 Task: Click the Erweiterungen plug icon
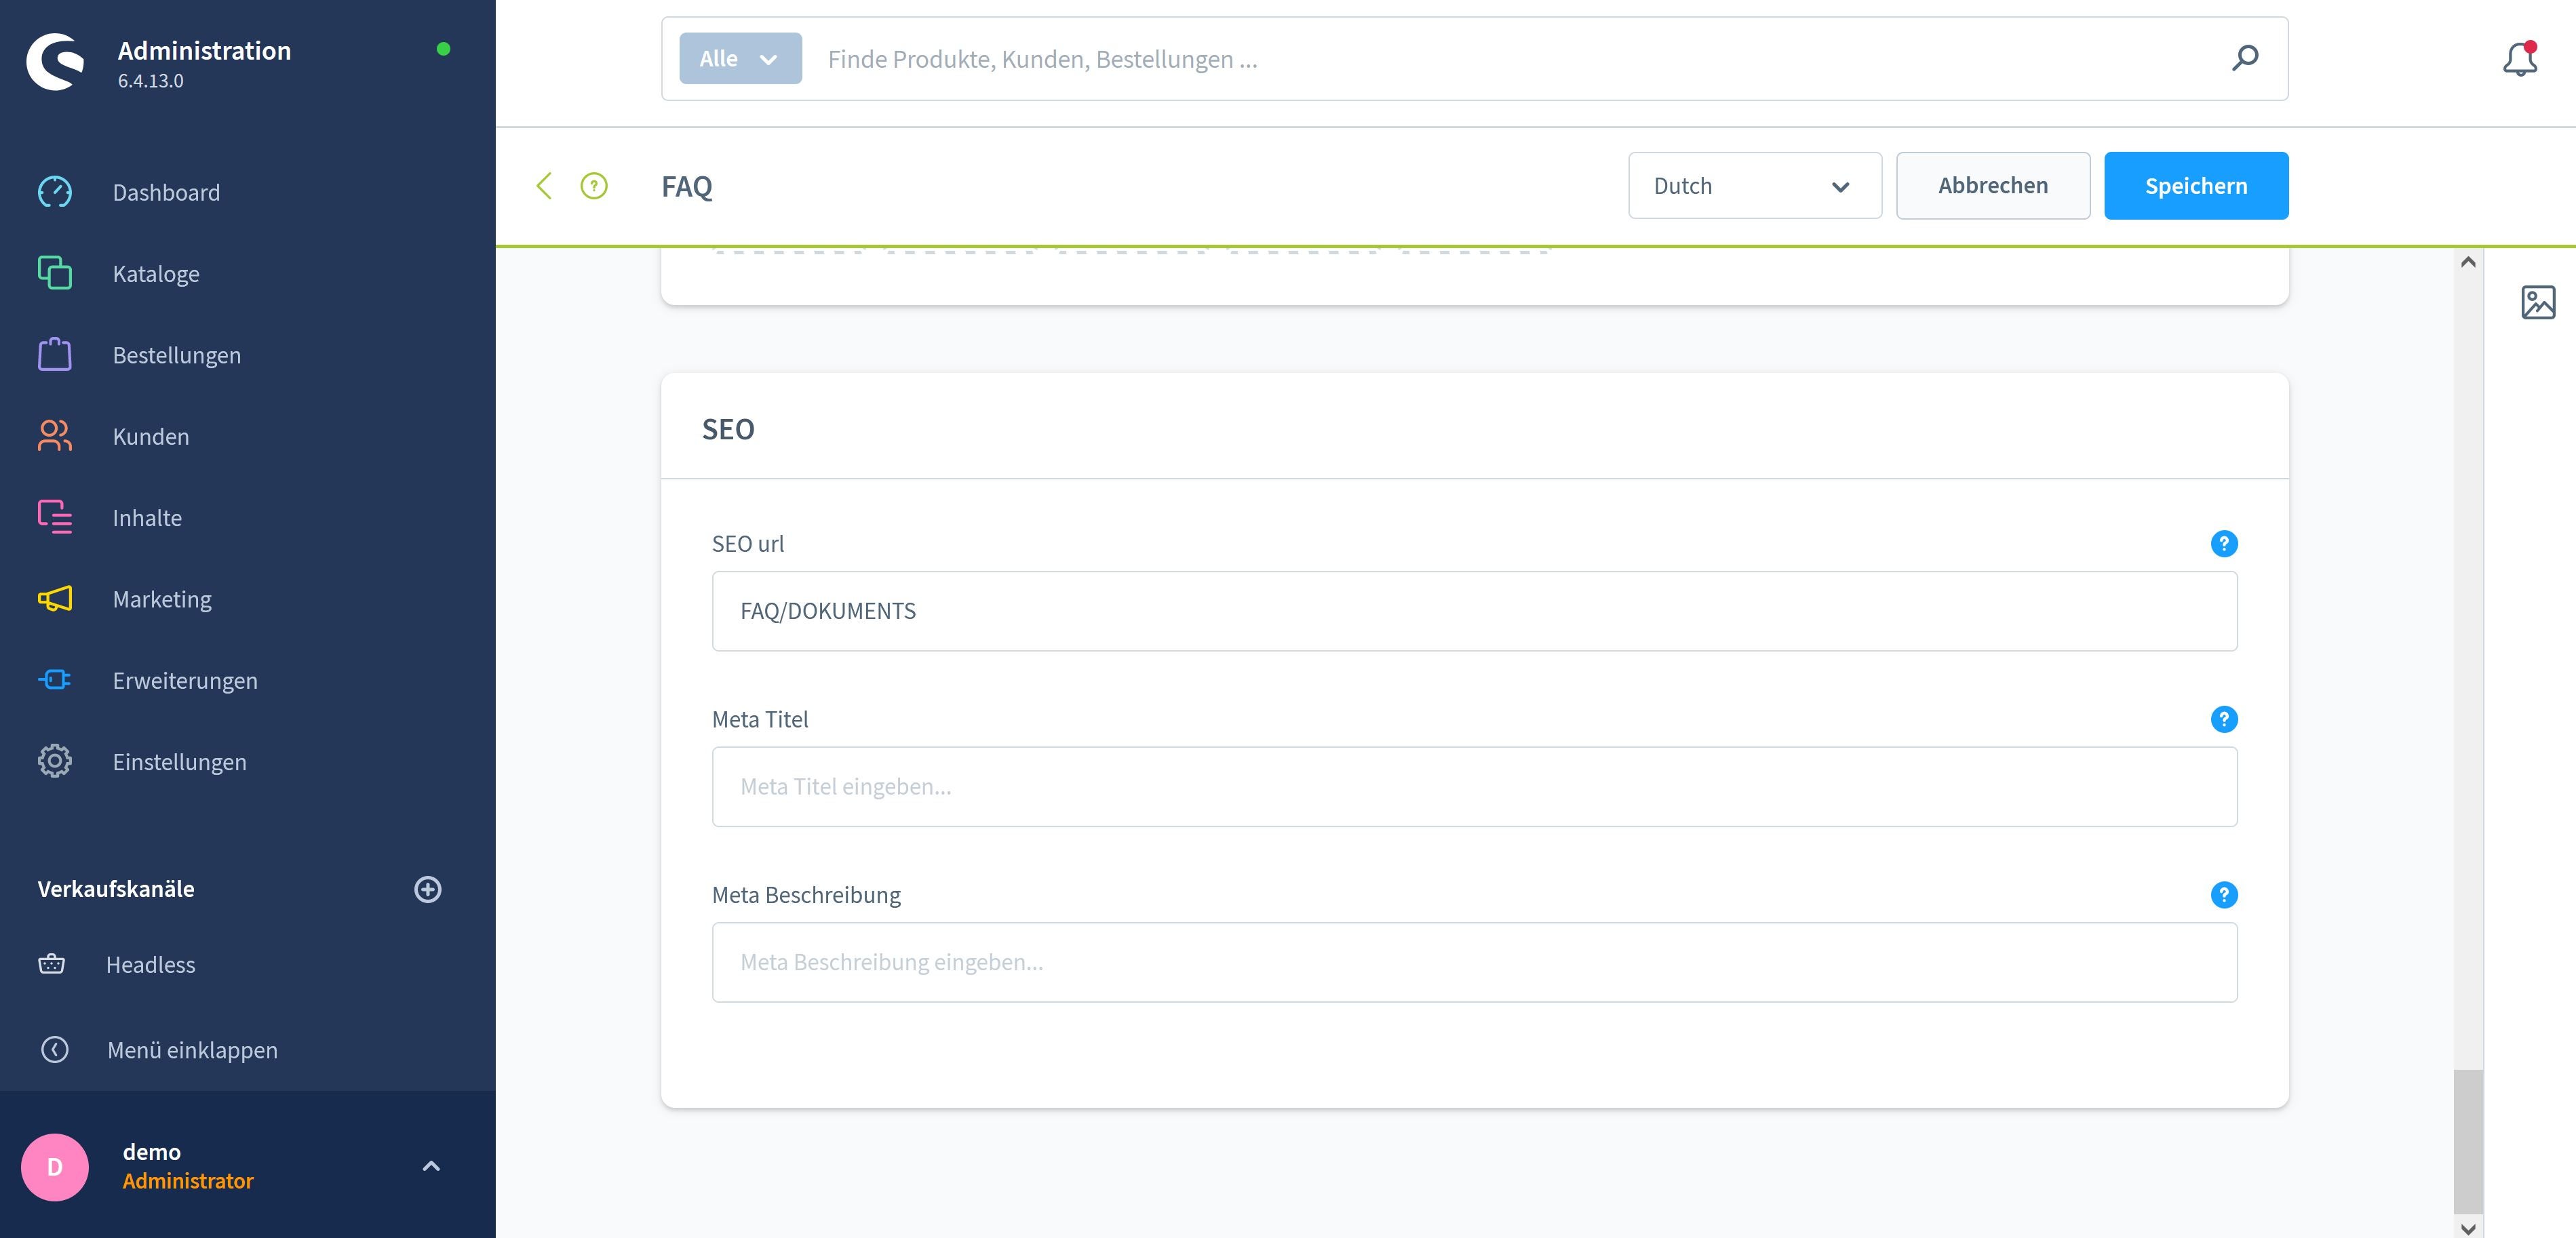coord(55,680)
